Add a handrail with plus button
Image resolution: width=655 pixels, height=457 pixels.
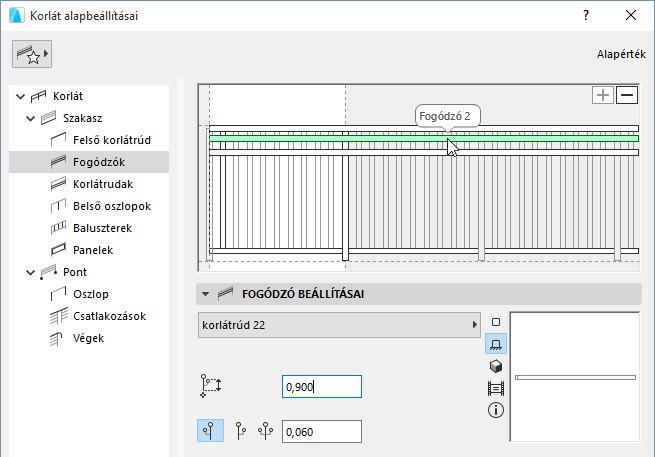click(x=603, y=95)
